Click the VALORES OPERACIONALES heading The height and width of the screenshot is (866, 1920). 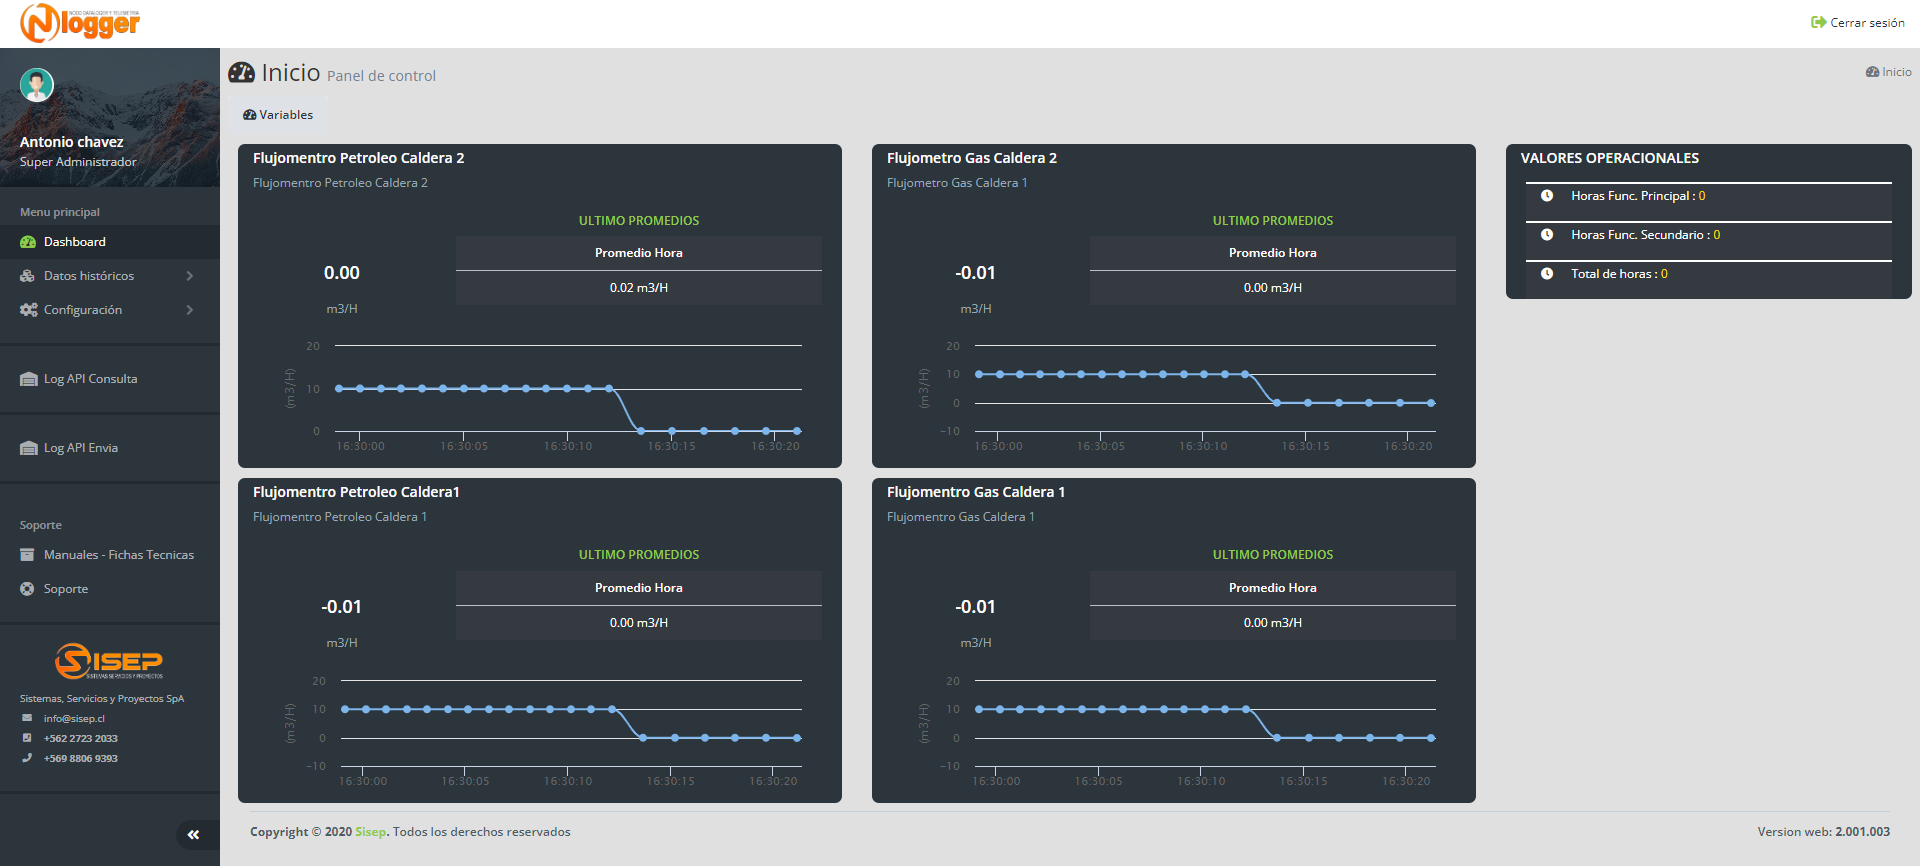pos(1609,158)
